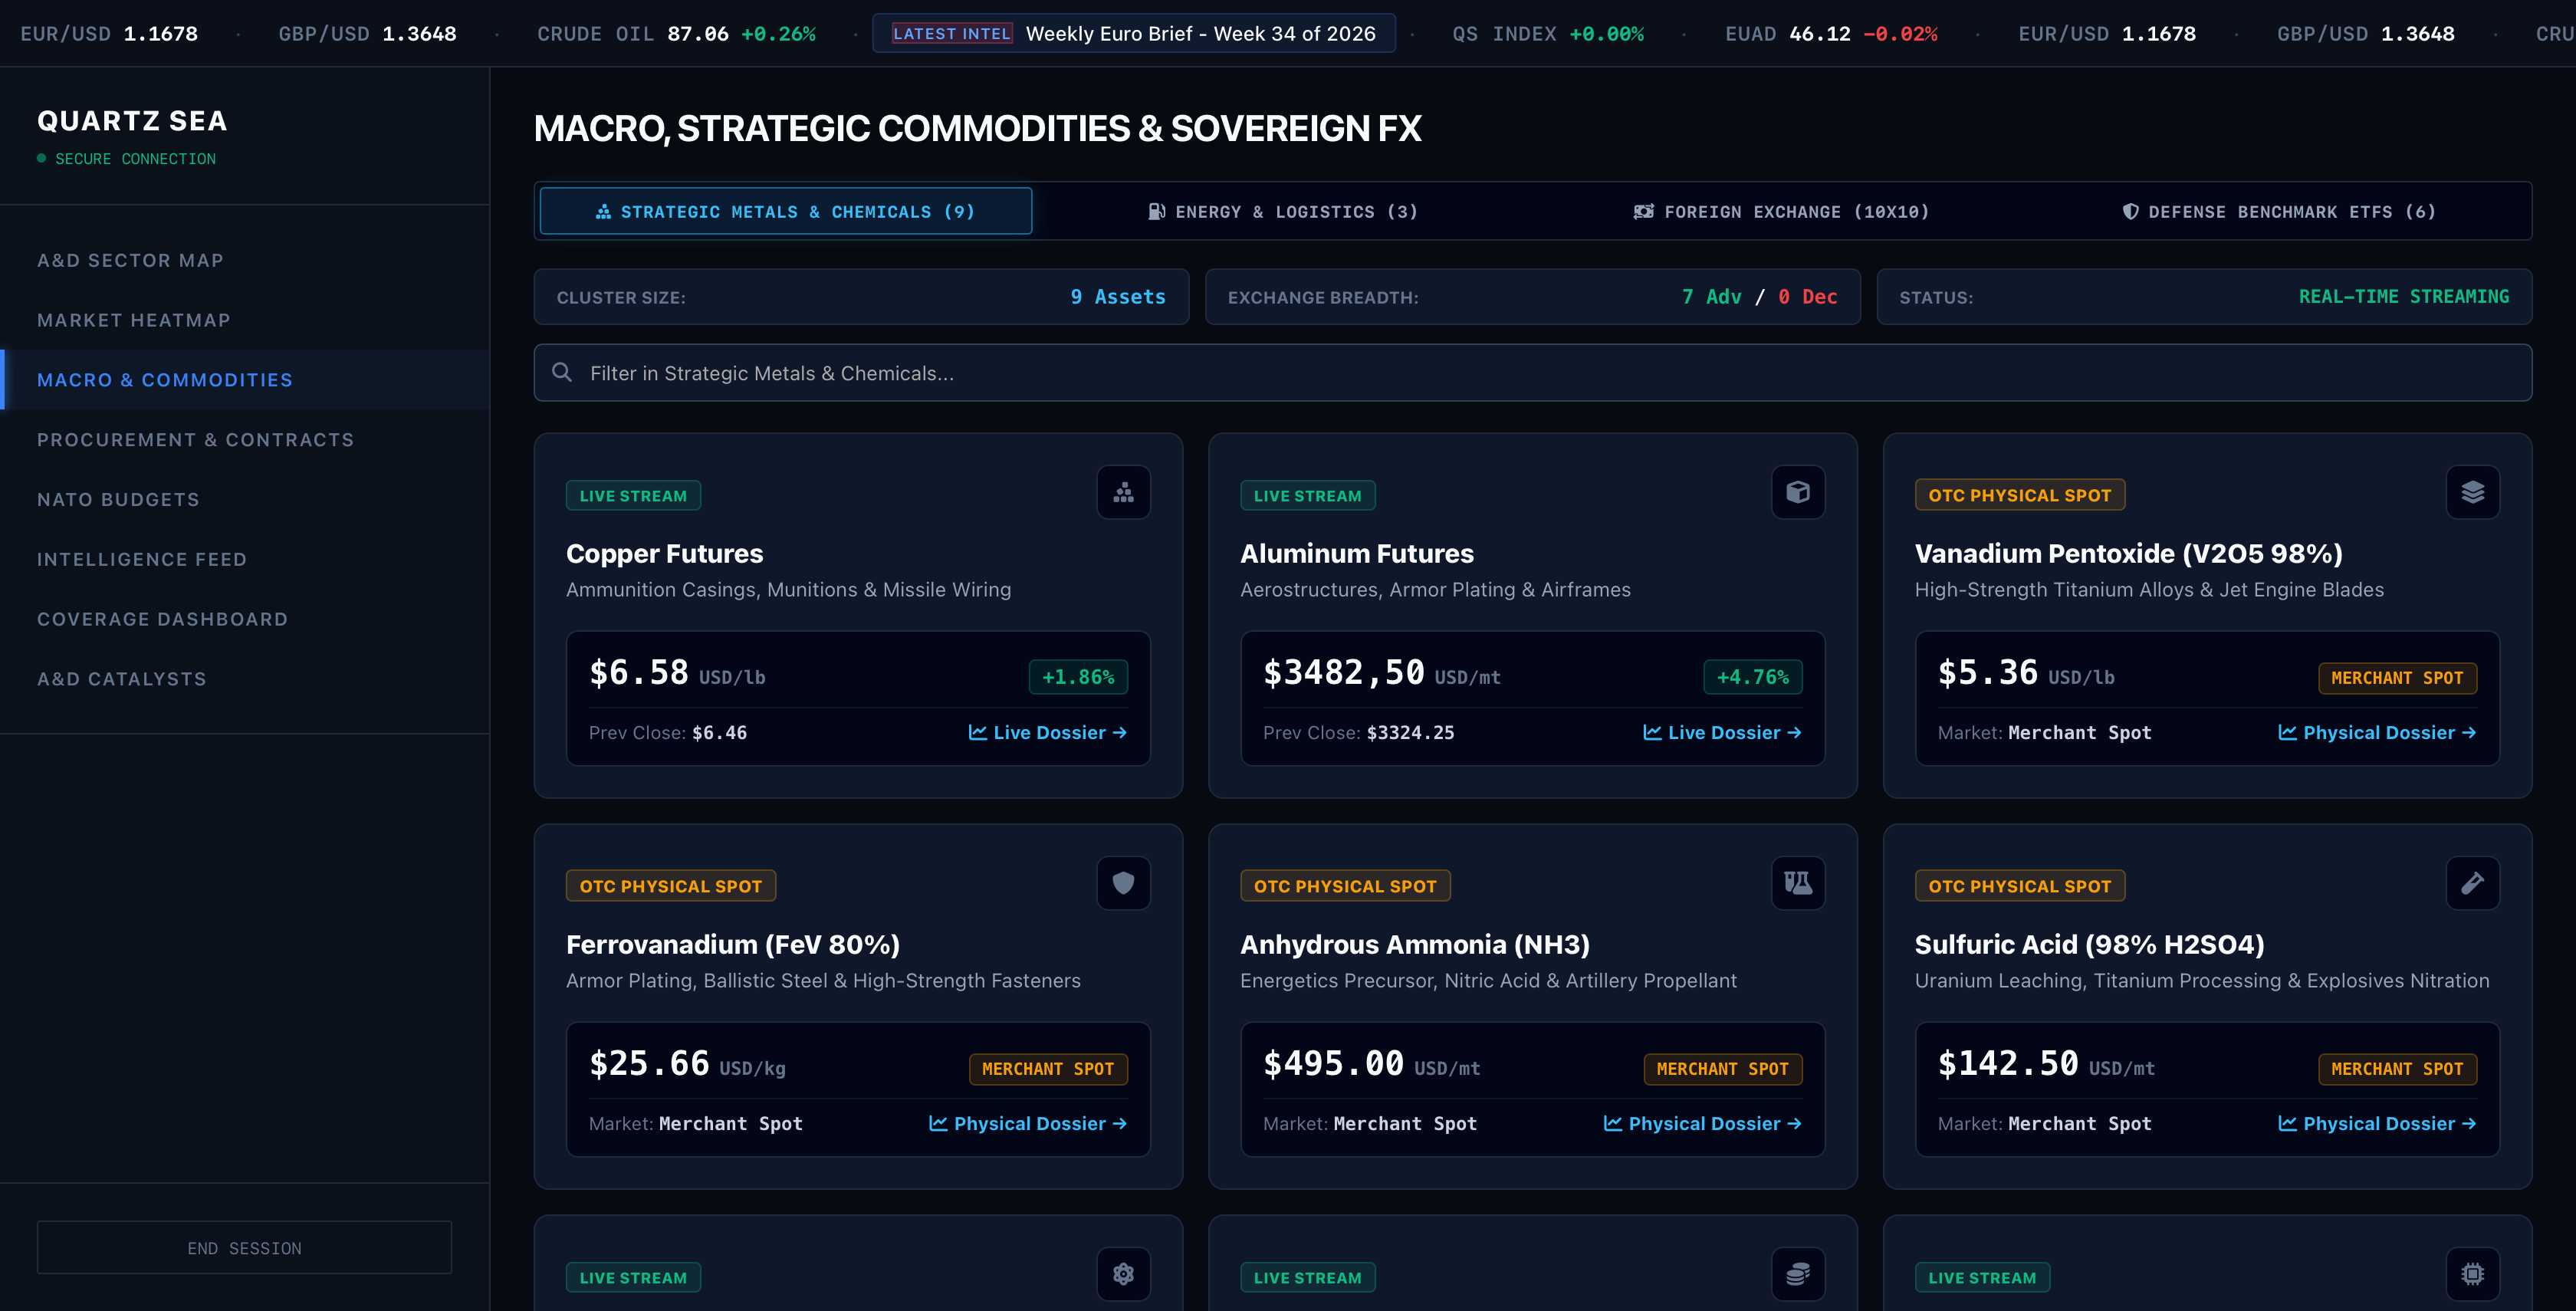Click the Crude Oil 87.06 ticker
The width and height of the screenshot is (2576, 1311).
coord(676,34)
